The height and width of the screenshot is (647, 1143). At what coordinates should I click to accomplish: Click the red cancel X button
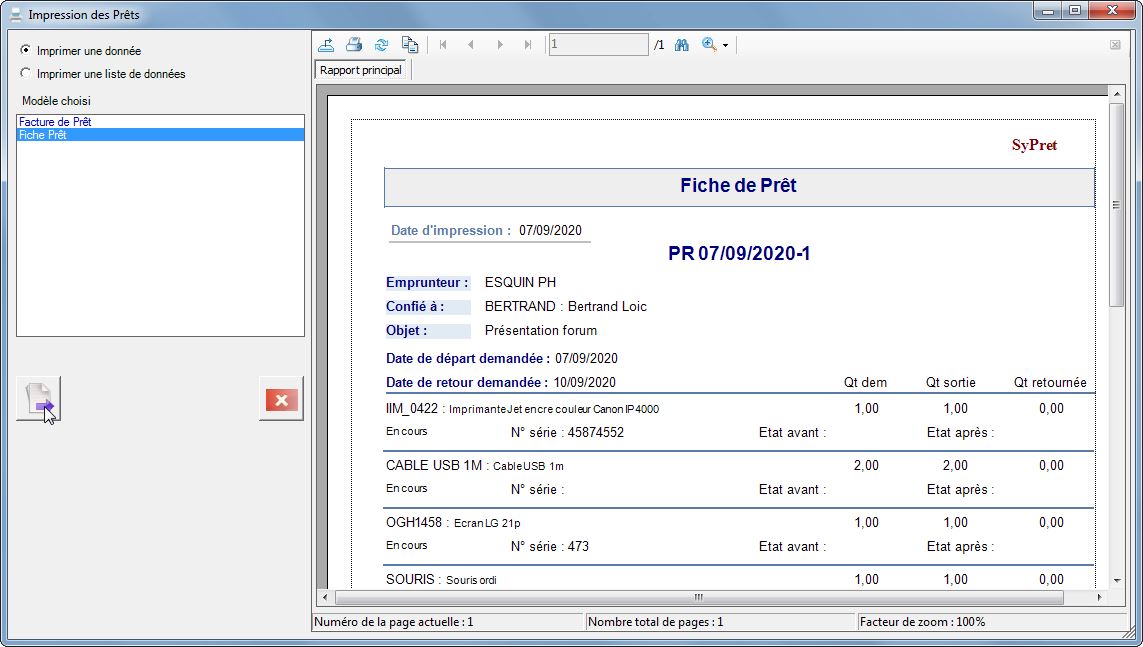(281, 399)
